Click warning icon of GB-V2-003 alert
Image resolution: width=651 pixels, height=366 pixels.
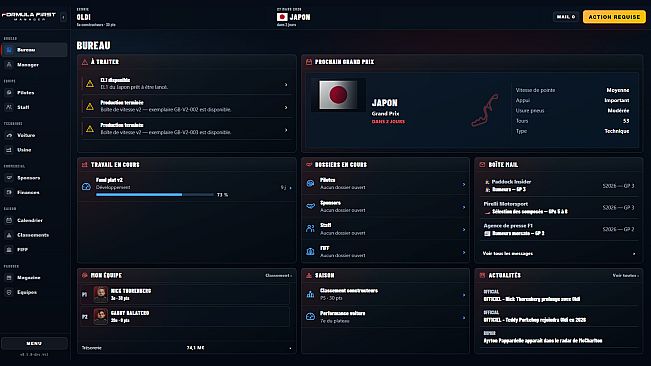pos(90,129)
